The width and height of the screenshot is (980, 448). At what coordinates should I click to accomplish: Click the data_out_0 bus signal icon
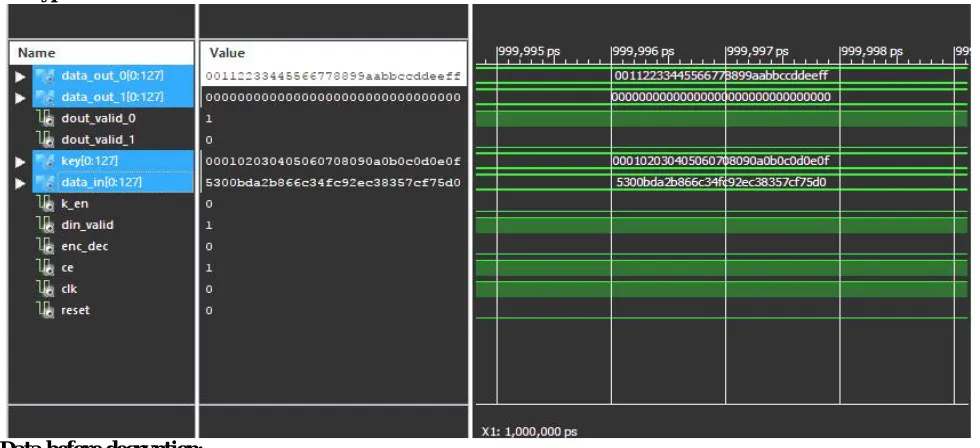[x=45, y=76]
